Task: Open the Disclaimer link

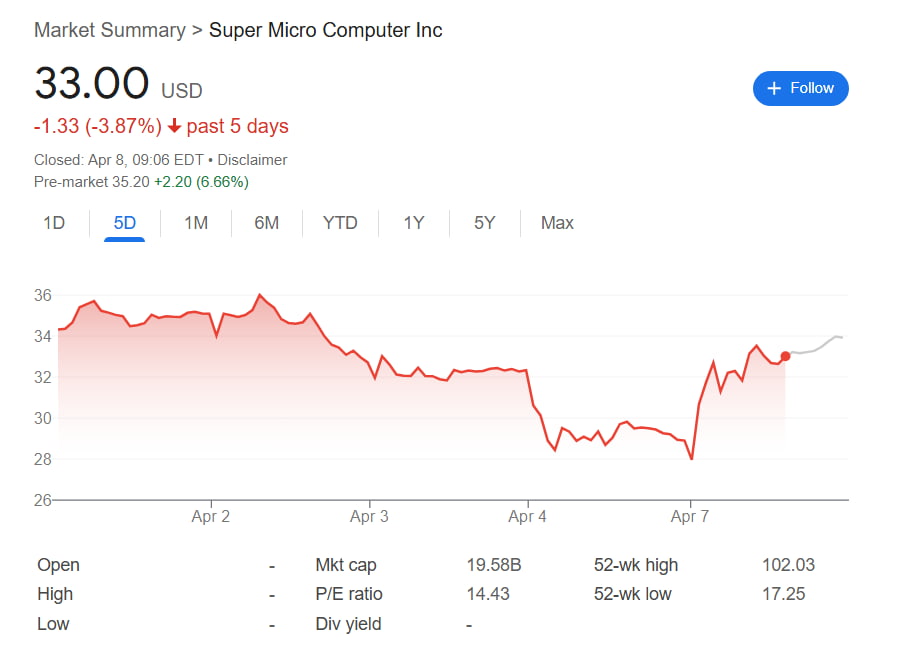Action: 252,159
